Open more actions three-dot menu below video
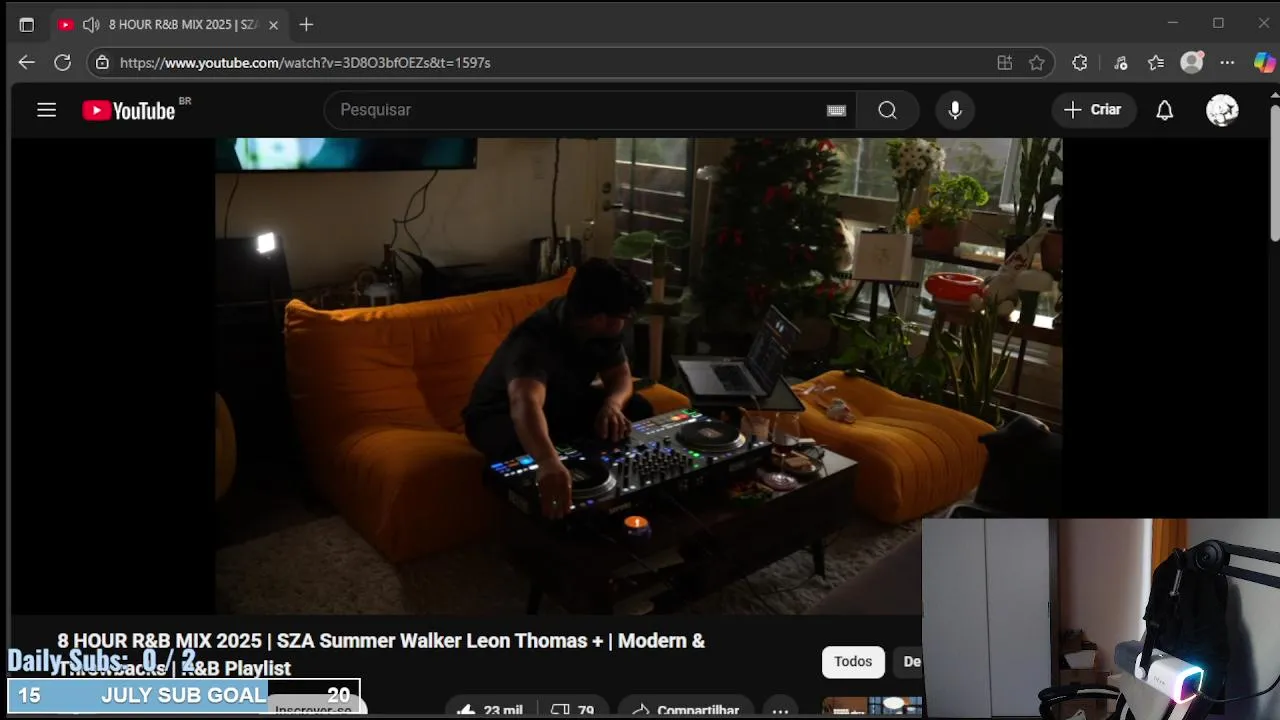Viewport: 1280px width, 720px height. click(x=780, y=710)
